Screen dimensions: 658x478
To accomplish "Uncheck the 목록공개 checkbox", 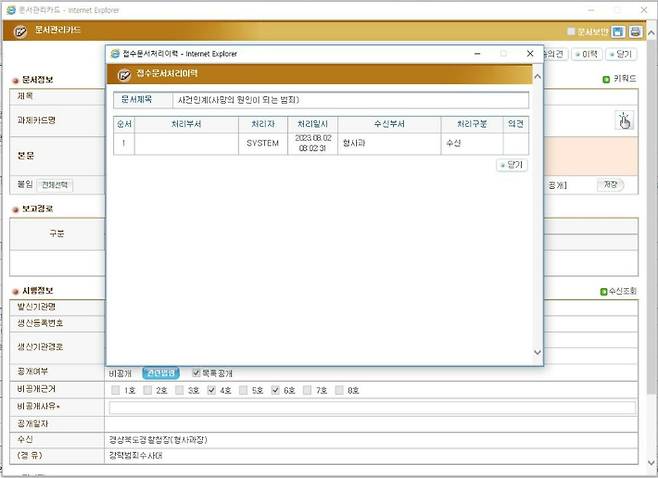I will (197, 373).
